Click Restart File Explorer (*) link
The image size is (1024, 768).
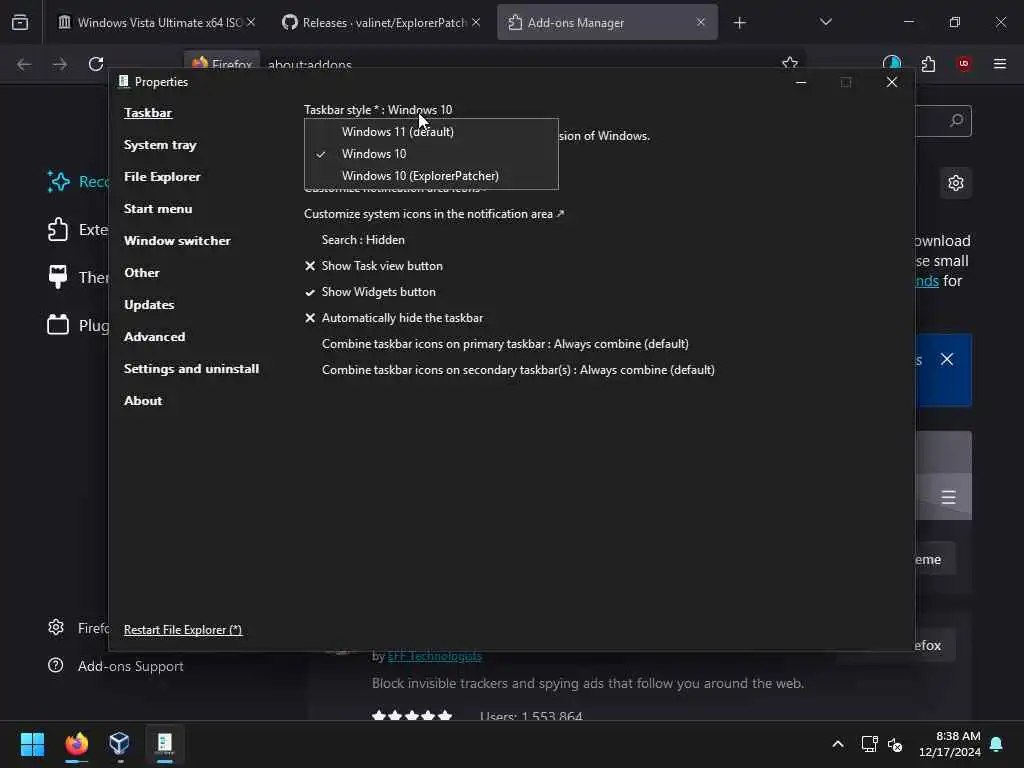click(x=183, y=630)
